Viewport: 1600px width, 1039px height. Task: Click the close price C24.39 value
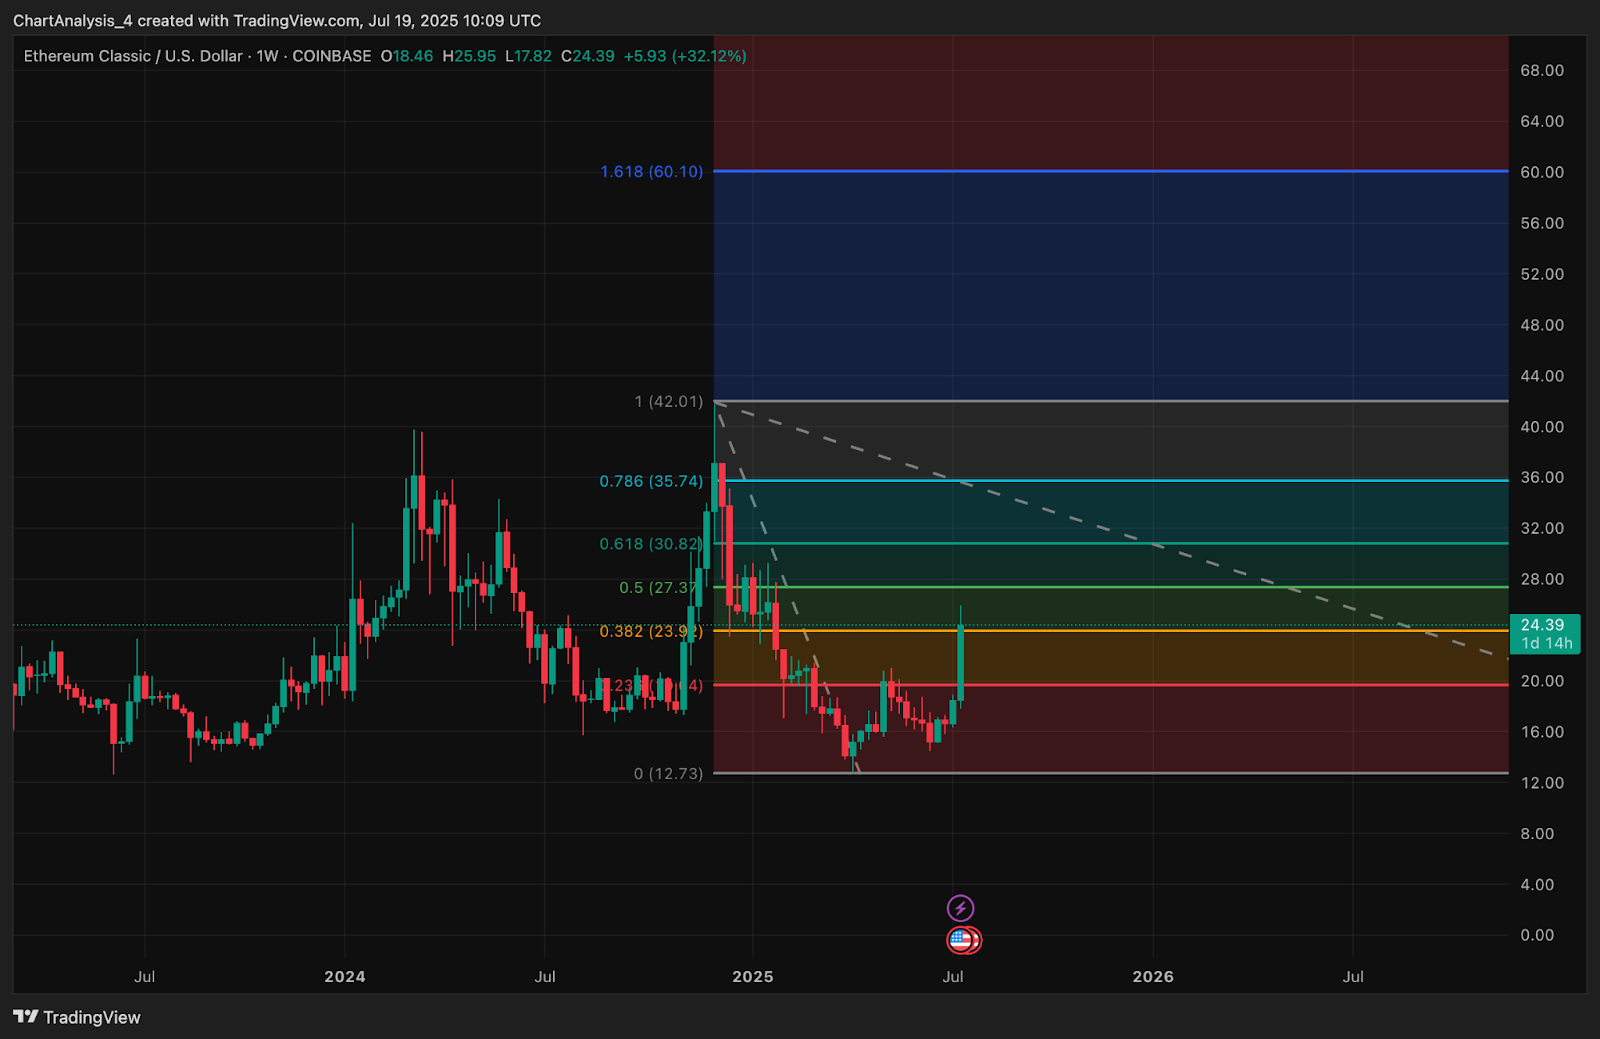tap(588, 56)
